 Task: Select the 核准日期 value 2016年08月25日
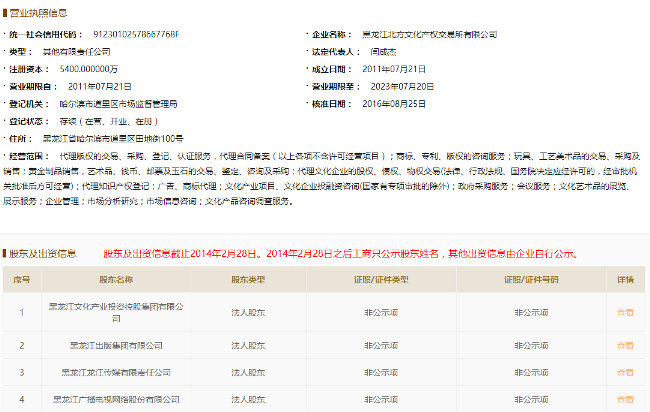(x=394, y=104)
